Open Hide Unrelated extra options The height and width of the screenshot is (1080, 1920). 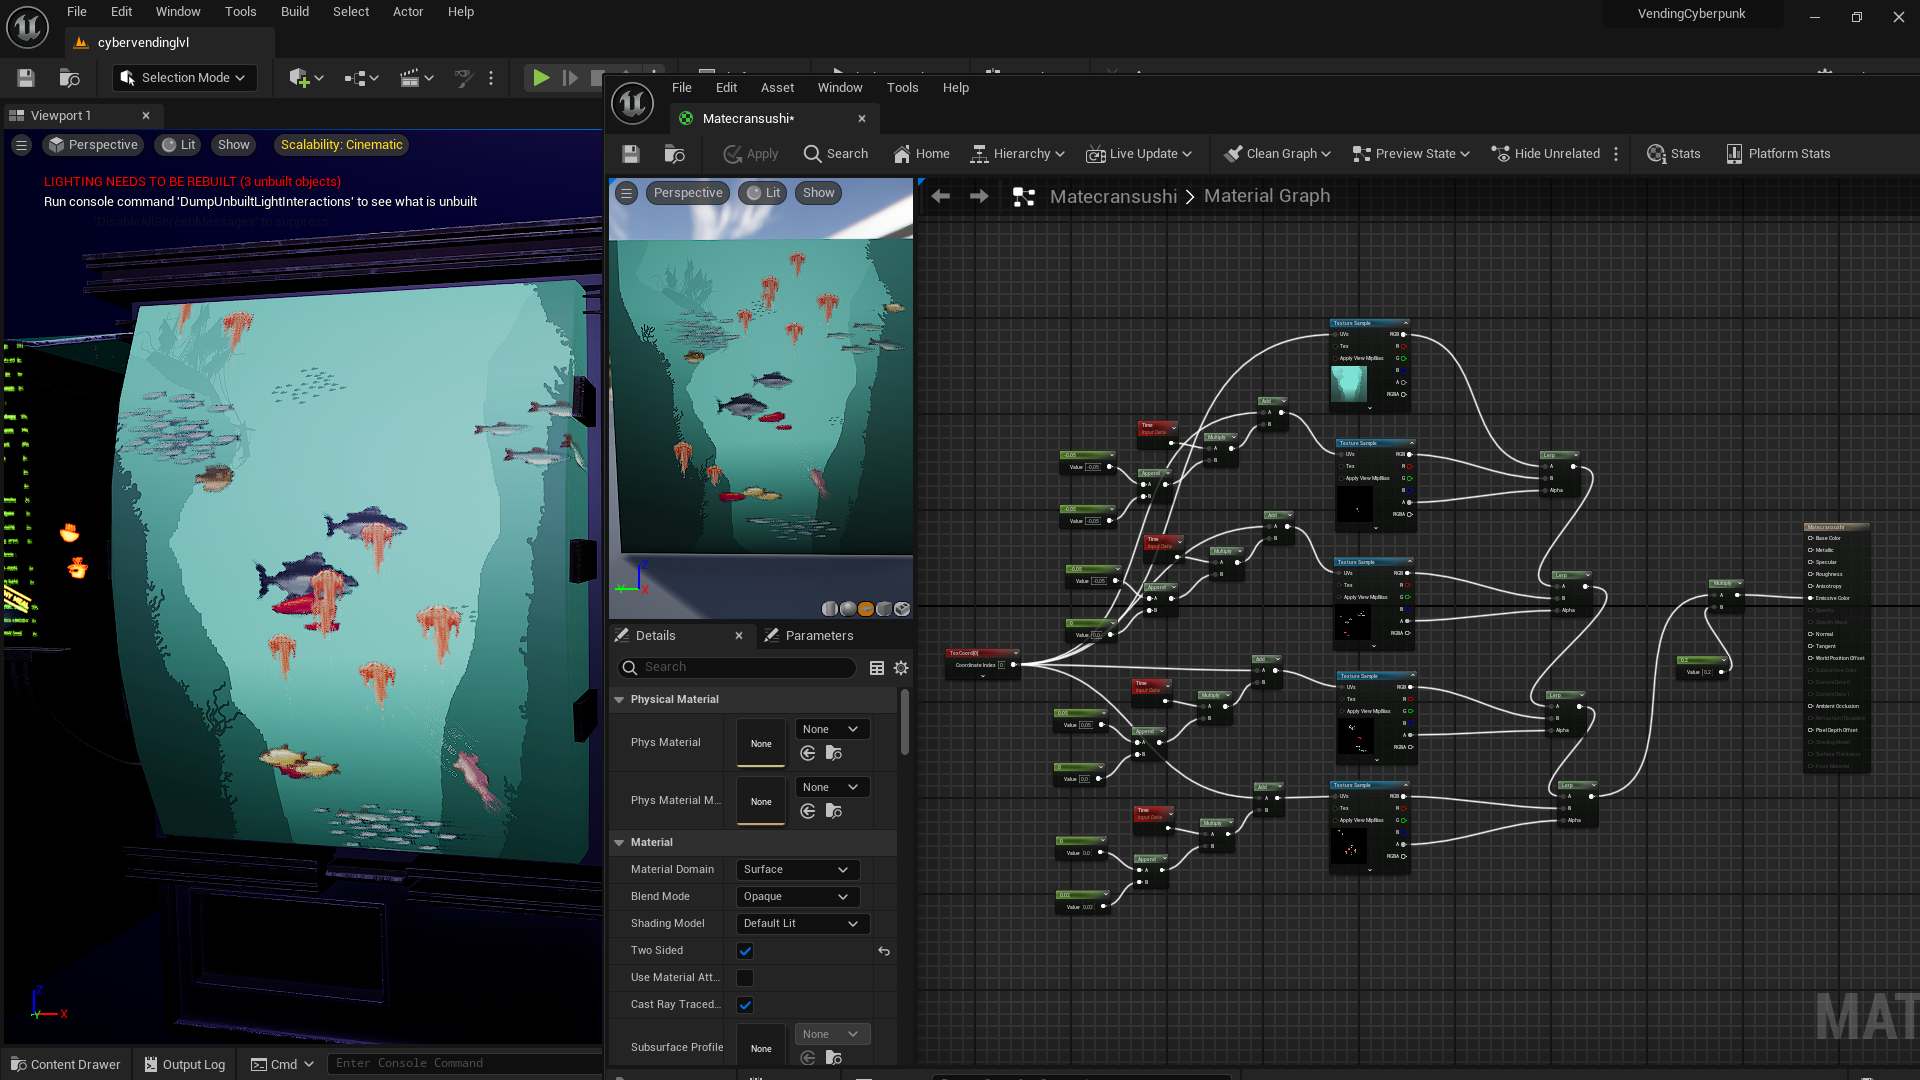[1616, 154]
